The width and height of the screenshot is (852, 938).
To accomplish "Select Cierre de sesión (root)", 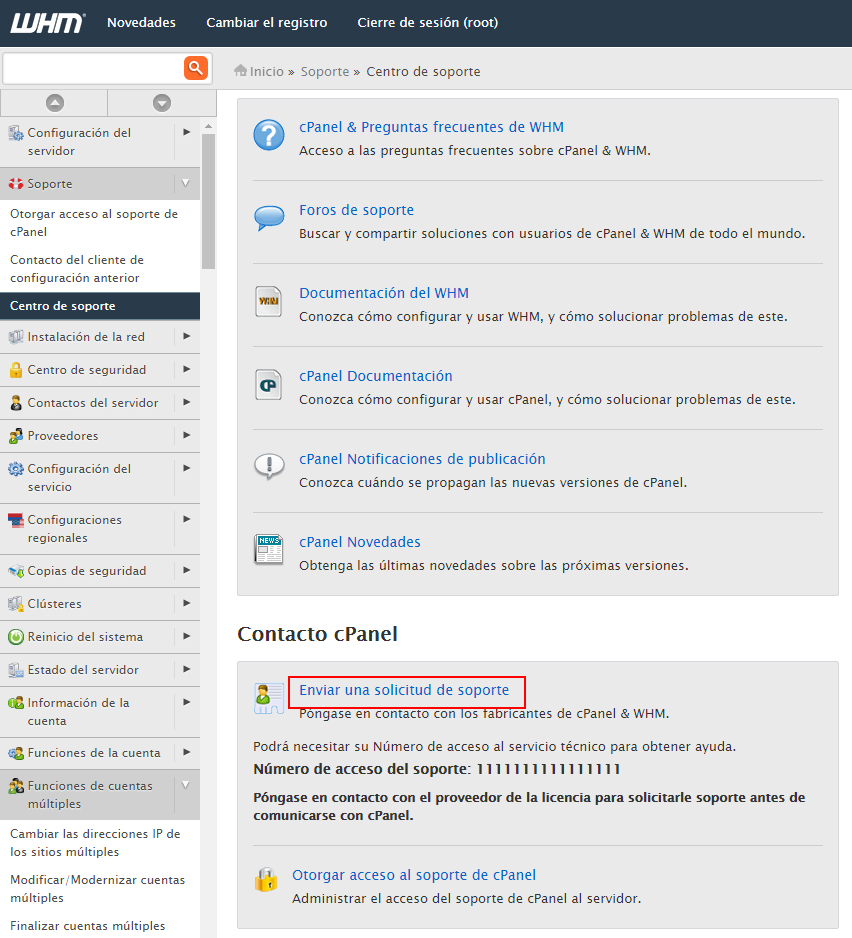I will click(x=427, y=22).
